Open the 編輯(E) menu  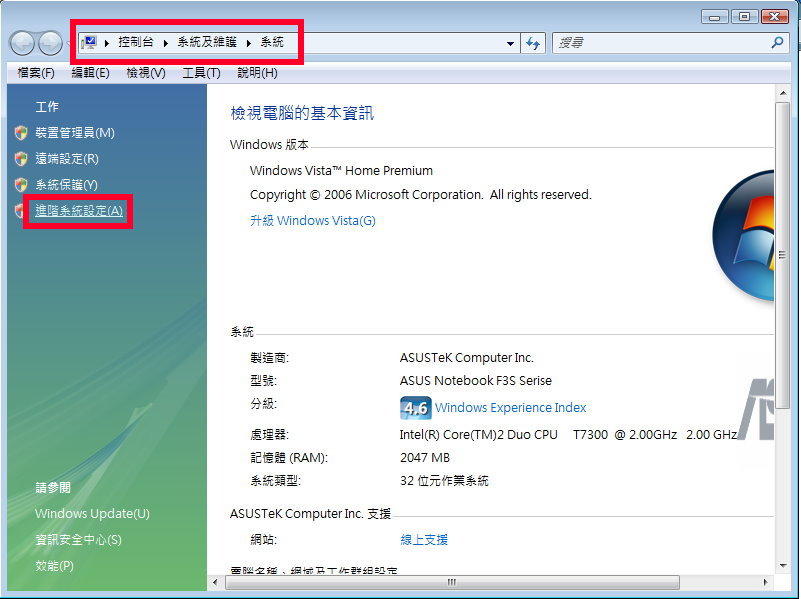[x=90, y=73]
